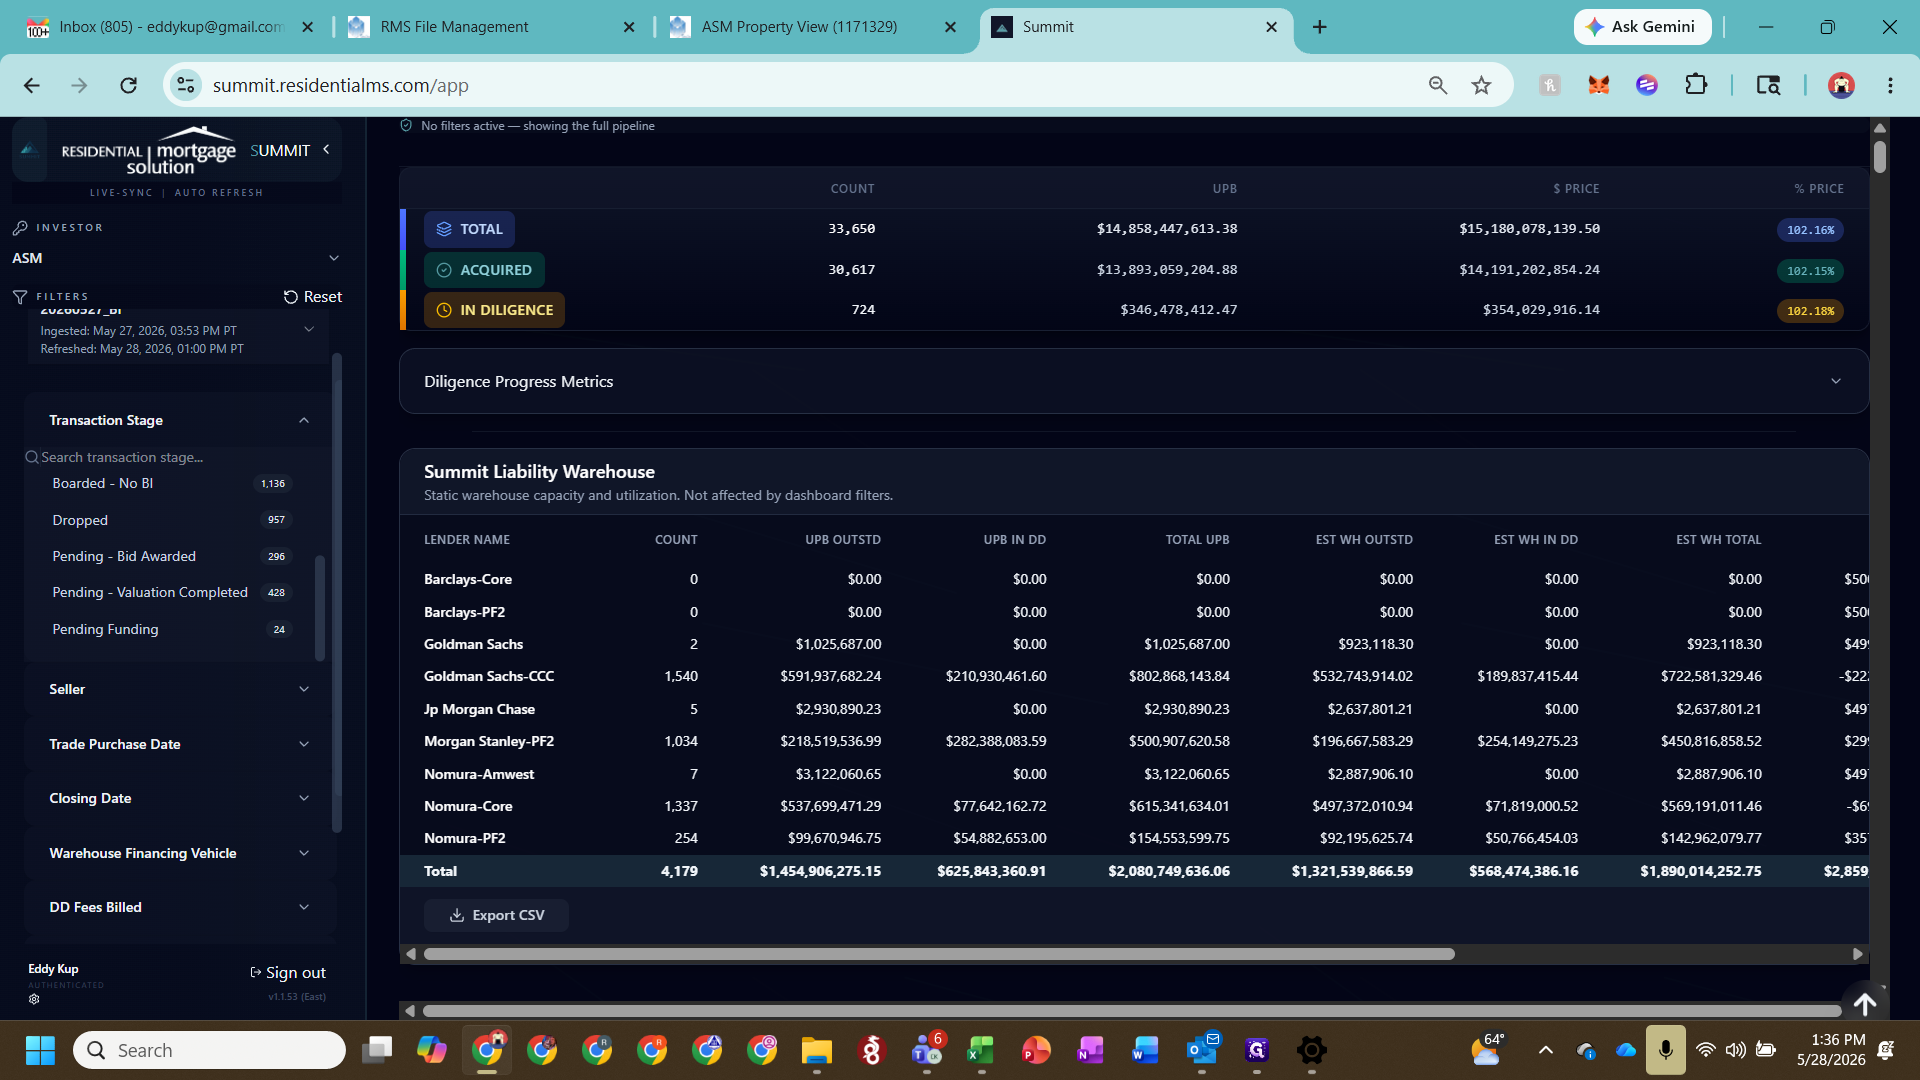This screenshot has height=1080, width=1920.
Task: Open the Copilot taskbar icon
Action: [x=432, y=1050]
